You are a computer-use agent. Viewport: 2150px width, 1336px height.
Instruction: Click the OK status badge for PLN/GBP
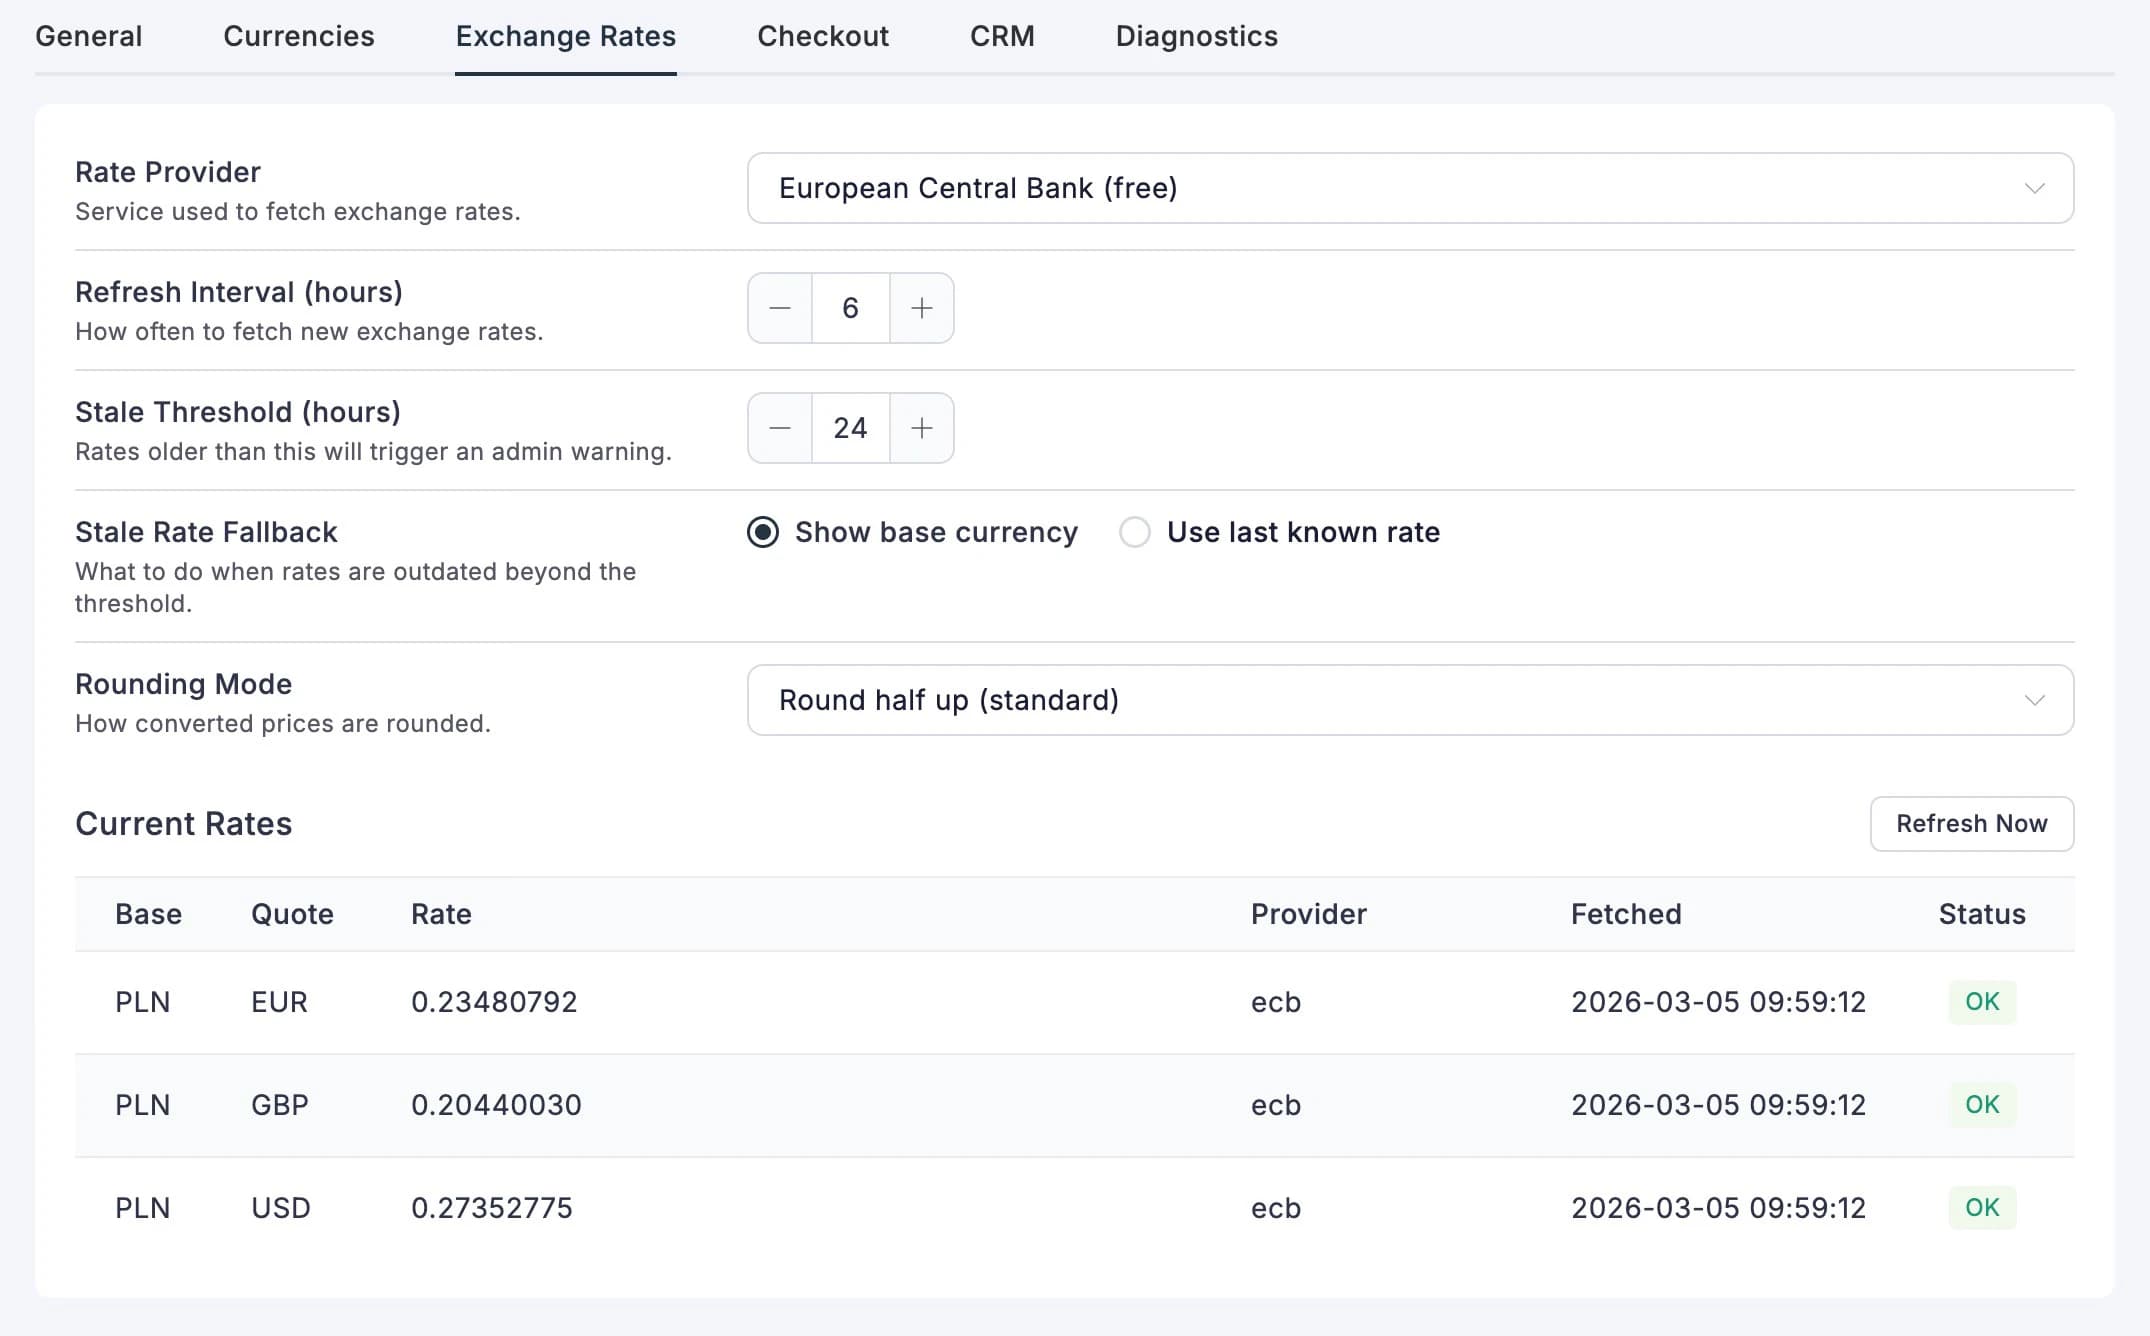click(x=1981, y=1105)
